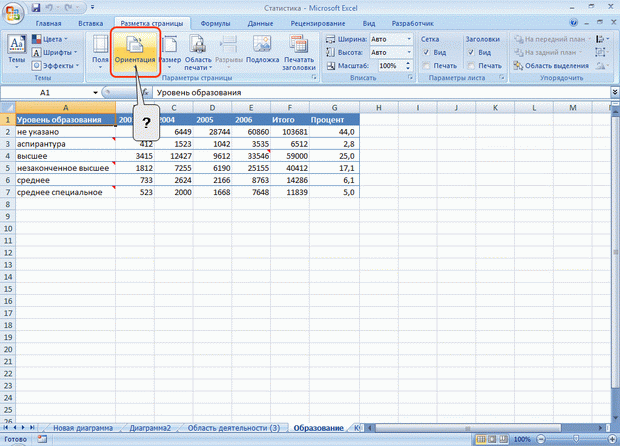Select column G header
This screenshot has height=446, width=620.
click(335, 108)
